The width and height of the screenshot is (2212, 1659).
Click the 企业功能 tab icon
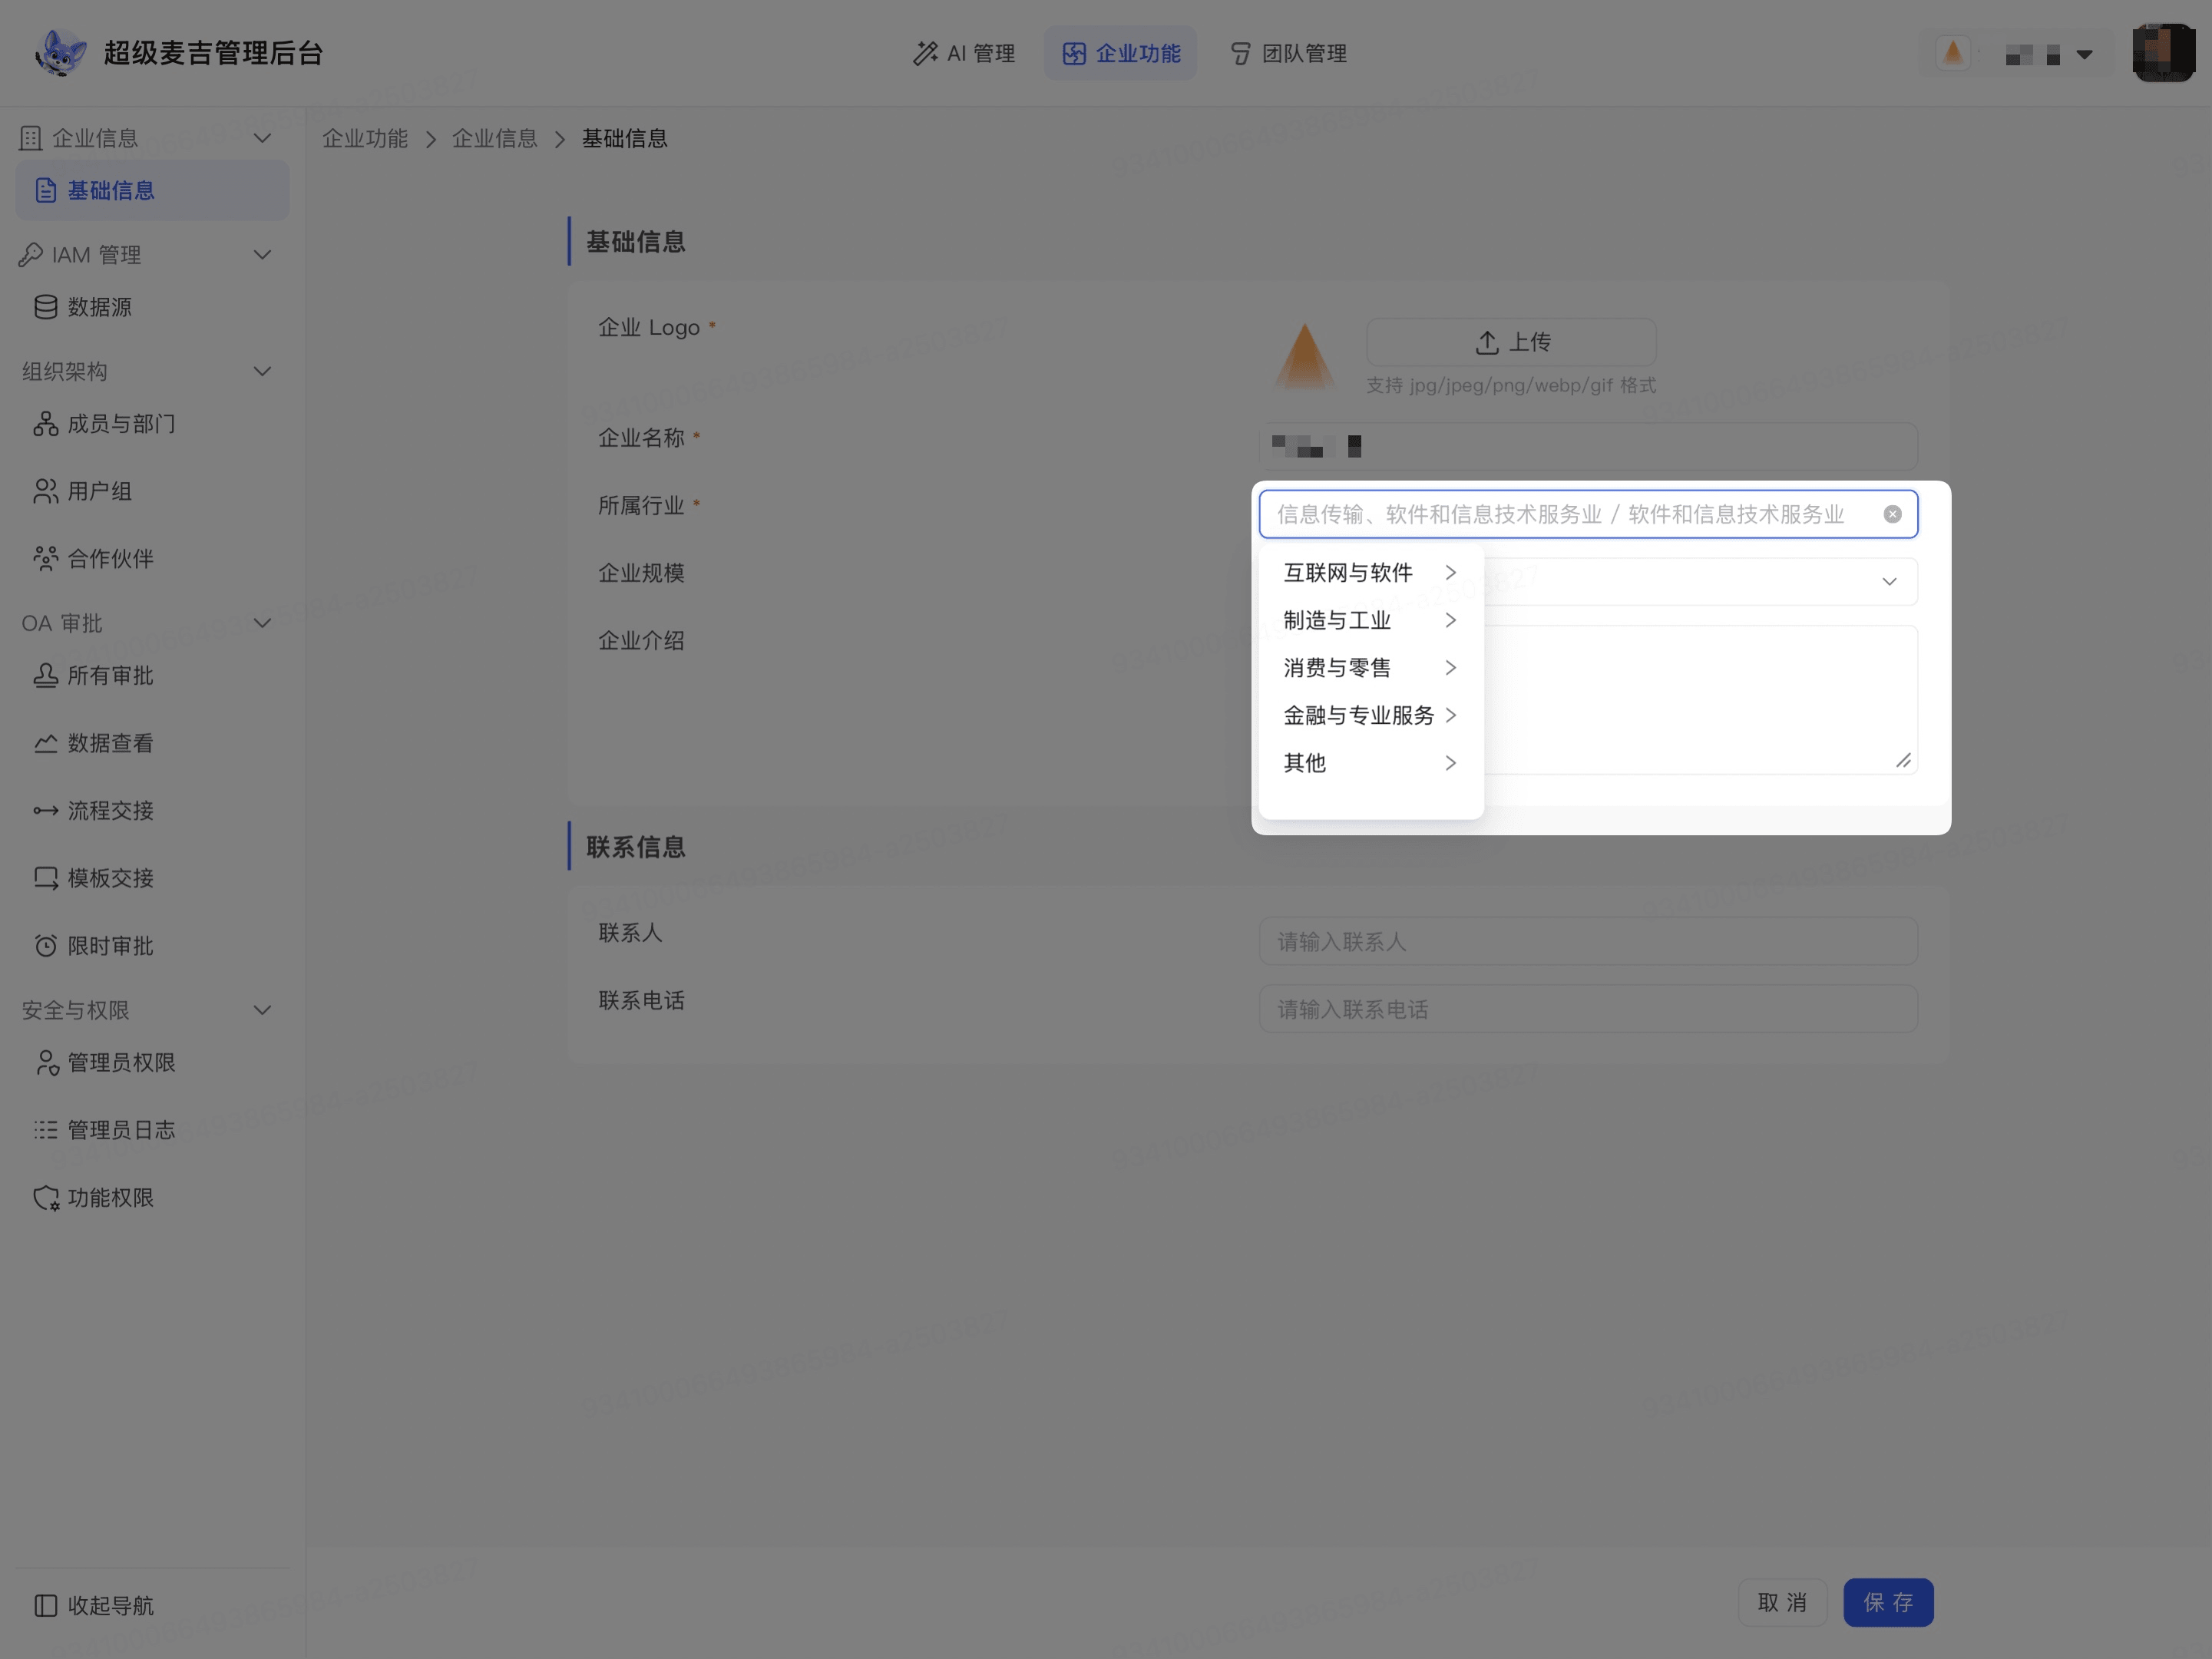click(x=1074, y=53)
